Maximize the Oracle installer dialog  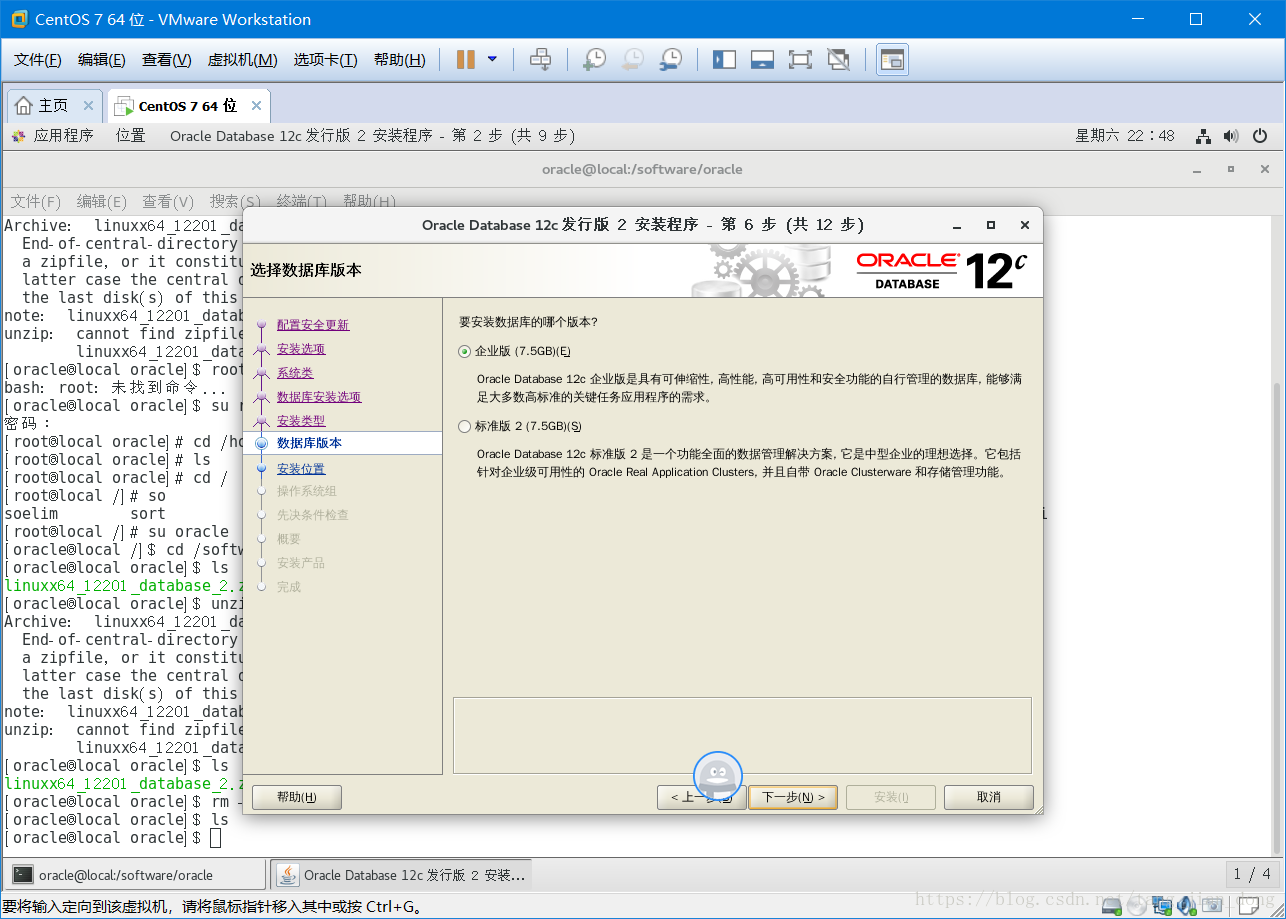pos(991,225)
